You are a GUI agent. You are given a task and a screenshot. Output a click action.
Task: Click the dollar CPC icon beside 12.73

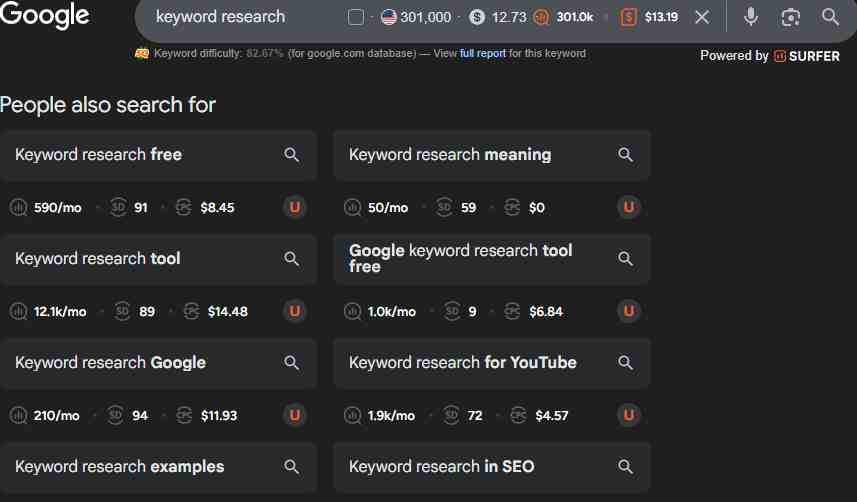point(477,17)
